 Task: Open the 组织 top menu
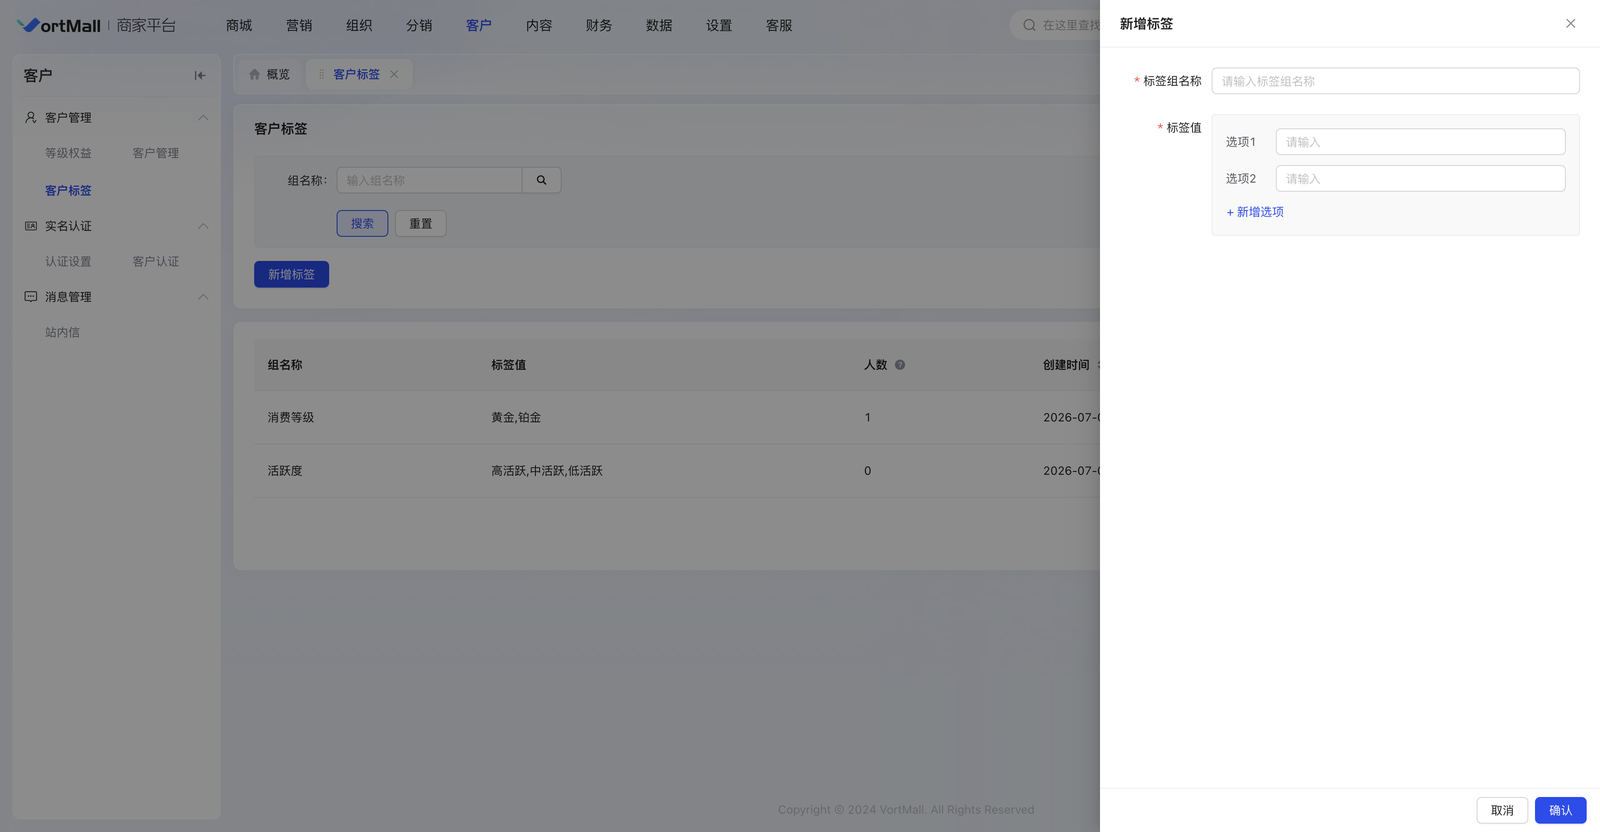(x=359, y=25)
